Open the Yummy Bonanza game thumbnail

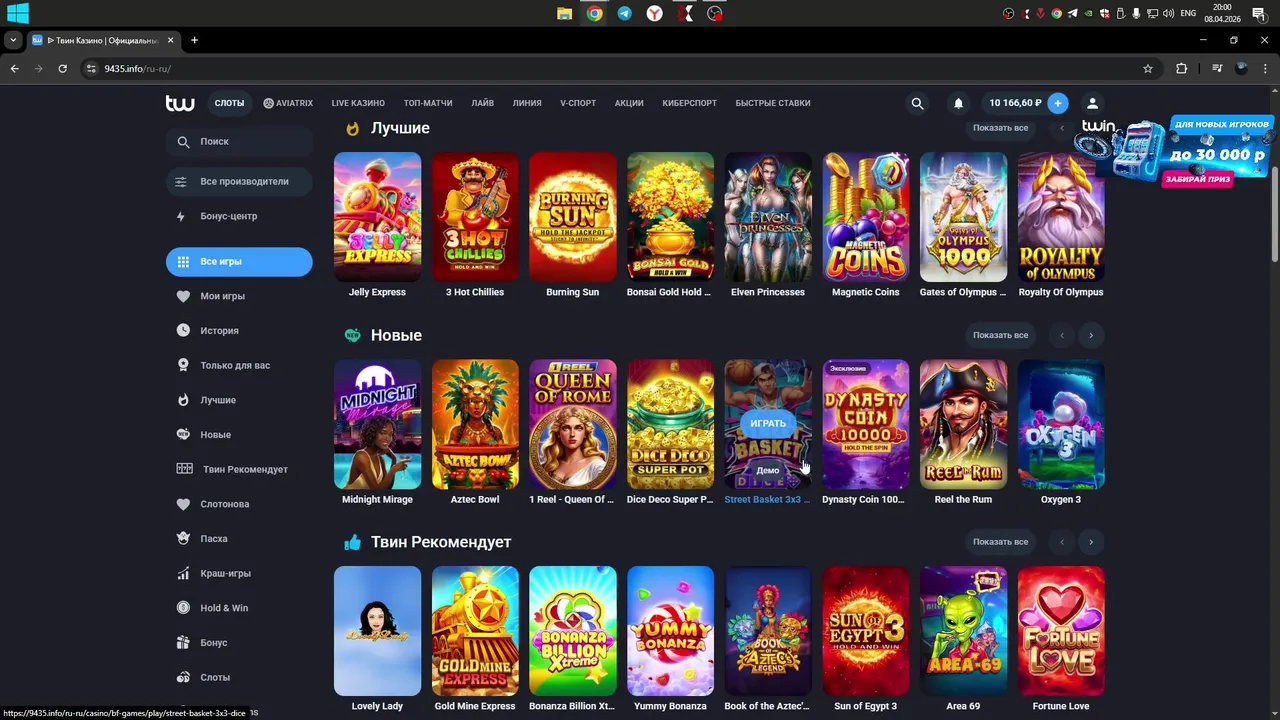pyautogui.click(x=670, y=631)
